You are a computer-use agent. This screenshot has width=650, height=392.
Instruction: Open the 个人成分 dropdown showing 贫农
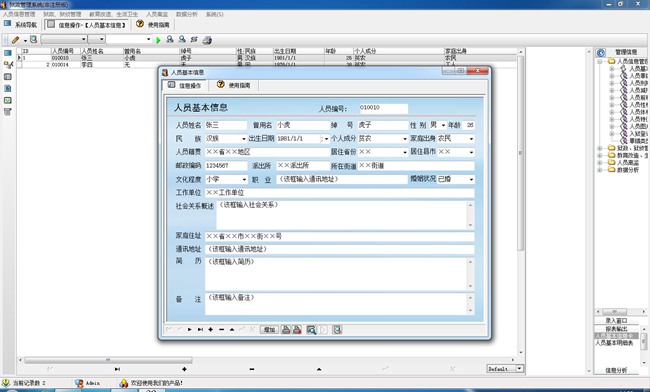(405, 139)
